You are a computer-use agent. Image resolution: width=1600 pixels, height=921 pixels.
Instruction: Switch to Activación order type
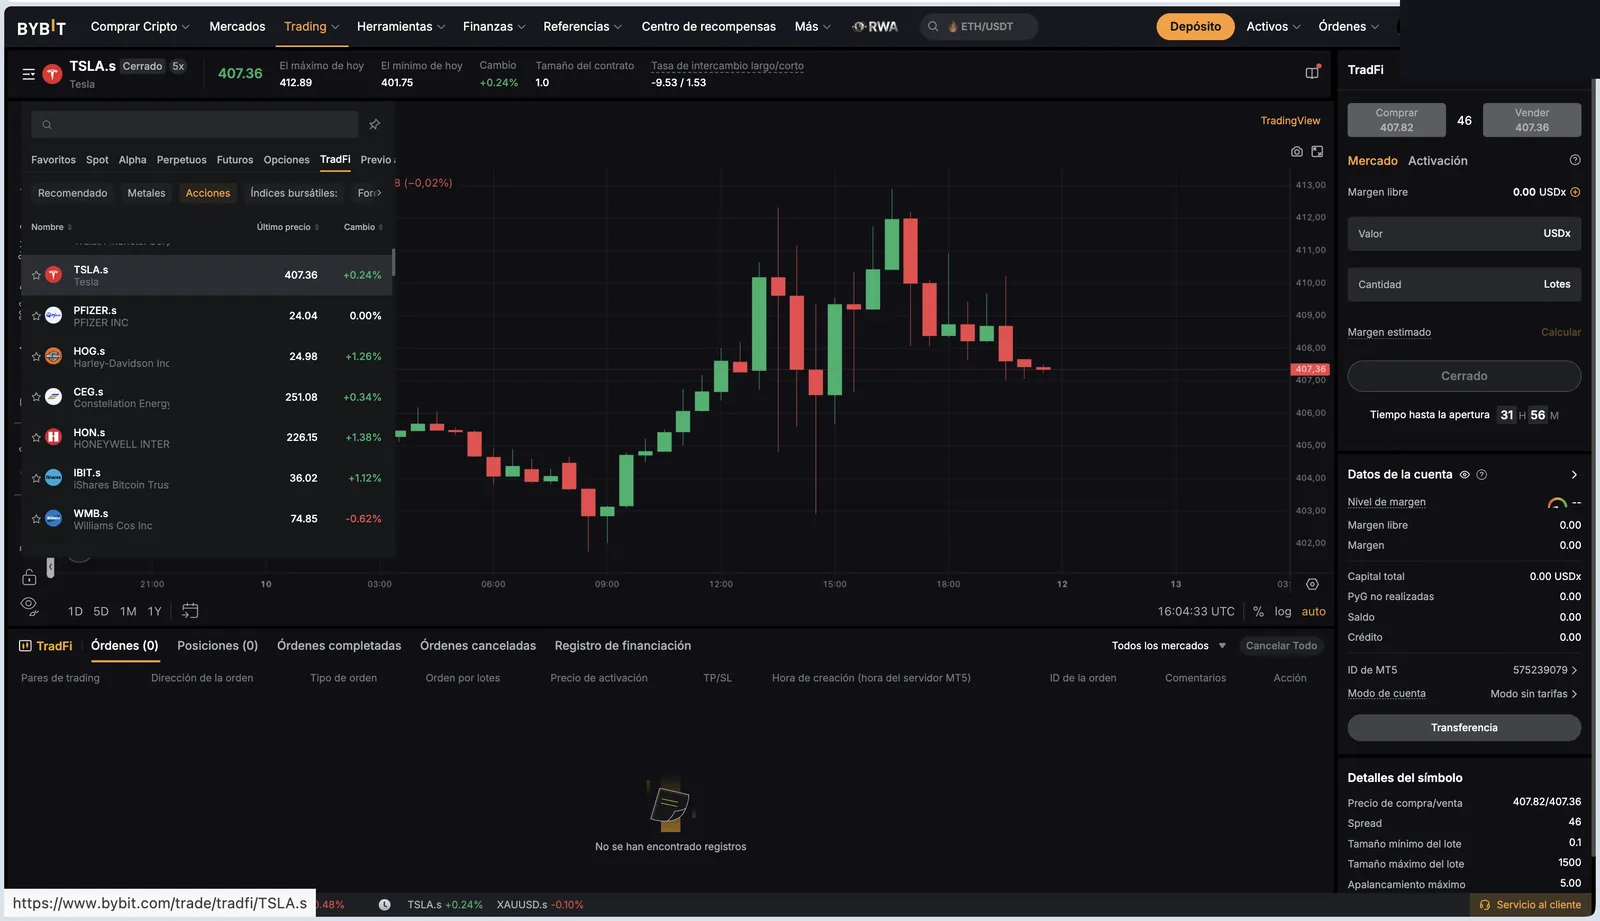click(x=1437, y=161)
